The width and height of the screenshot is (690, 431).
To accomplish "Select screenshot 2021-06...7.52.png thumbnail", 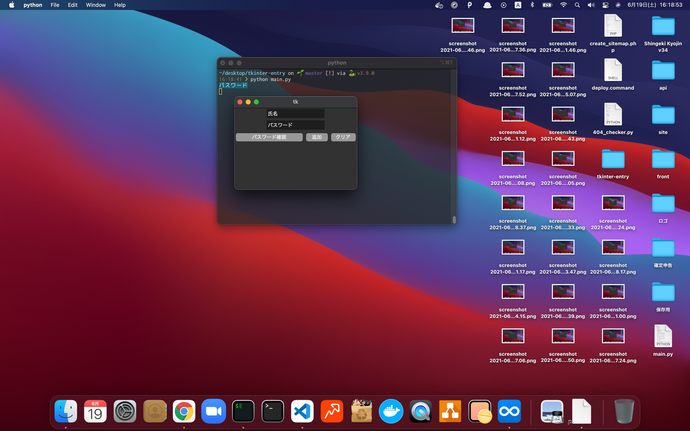I will click(x=513, y=70).
